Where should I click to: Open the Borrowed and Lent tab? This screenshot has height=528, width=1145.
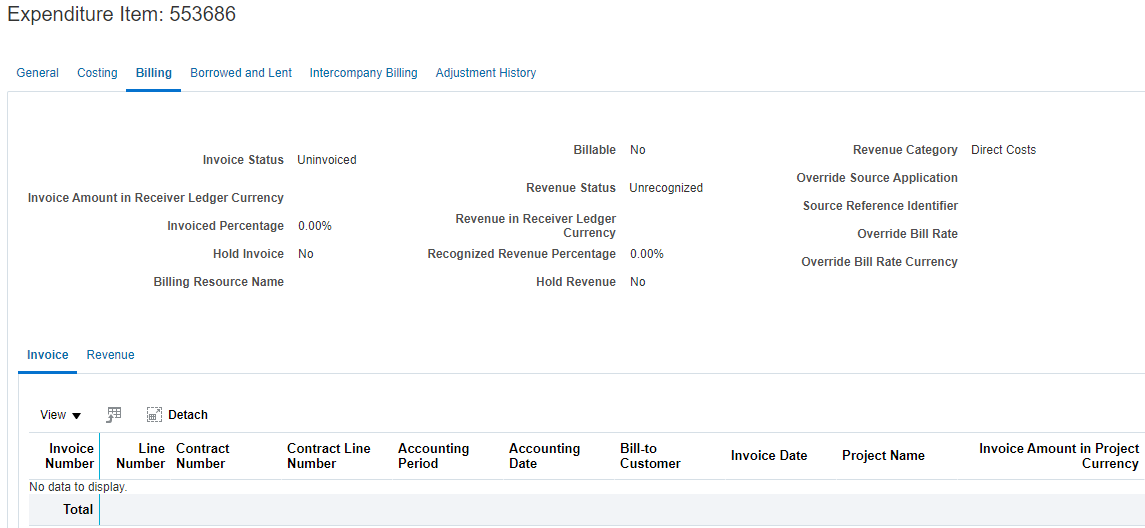[x=241, y=73]
